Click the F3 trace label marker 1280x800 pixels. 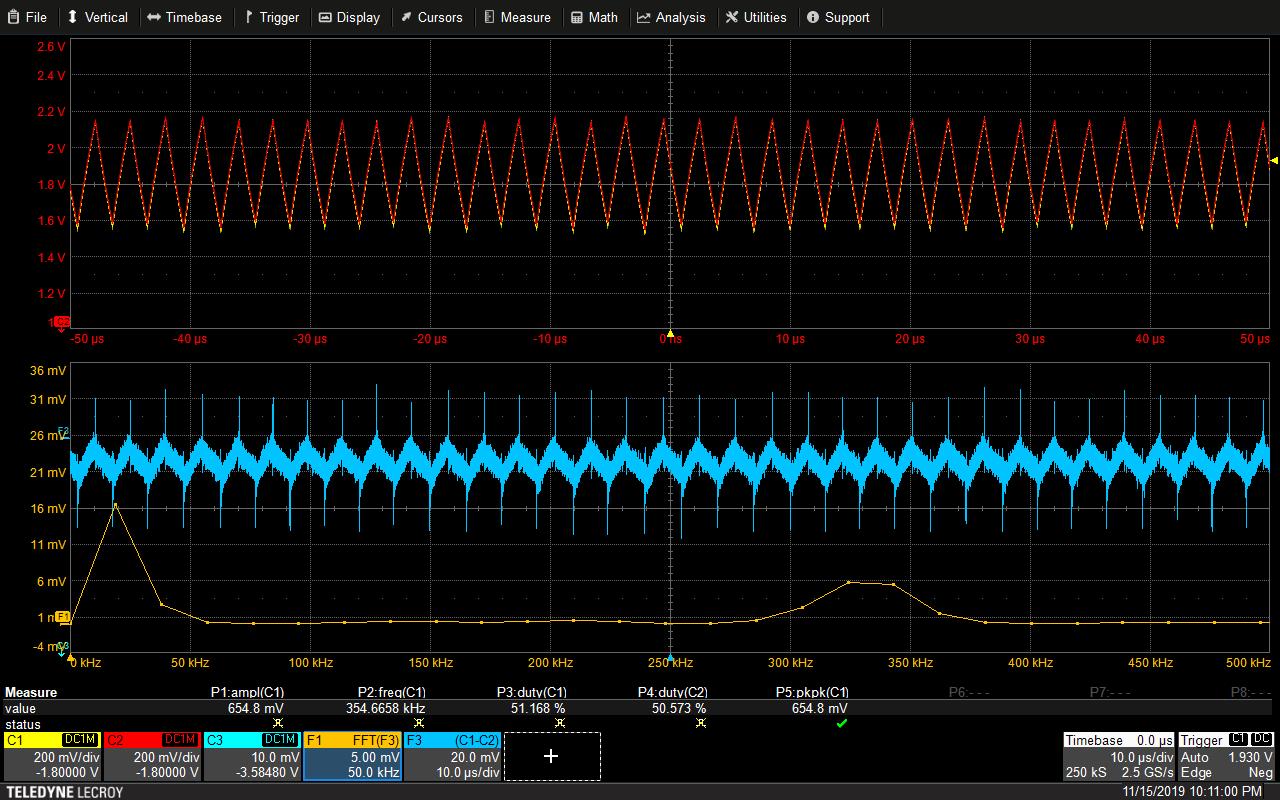[x=63, y=432]
